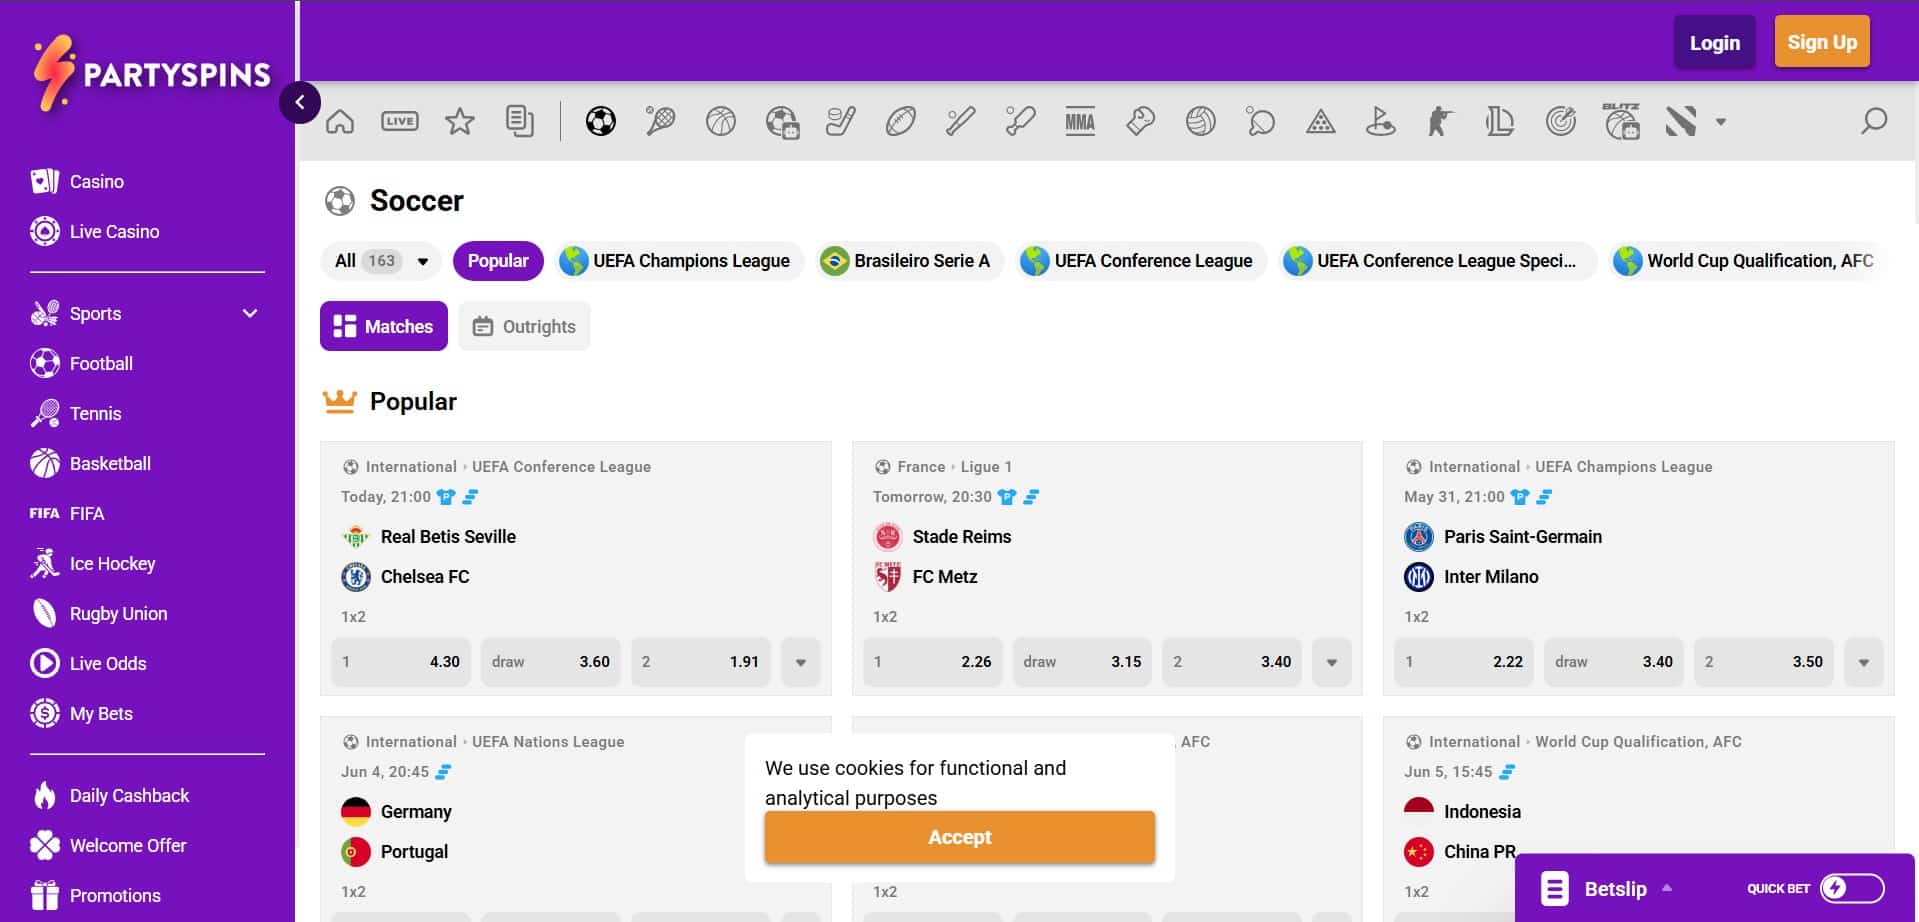Open FIFA in the sidebar
The image size is (1919, 922).
(67, 513)
